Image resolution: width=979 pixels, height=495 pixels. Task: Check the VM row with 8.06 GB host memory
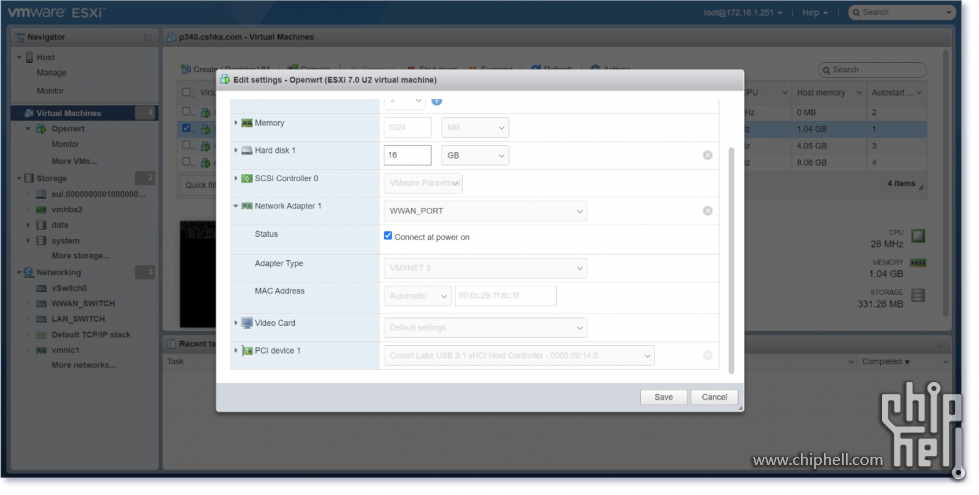pyautogui.click(x=186, y=162)
